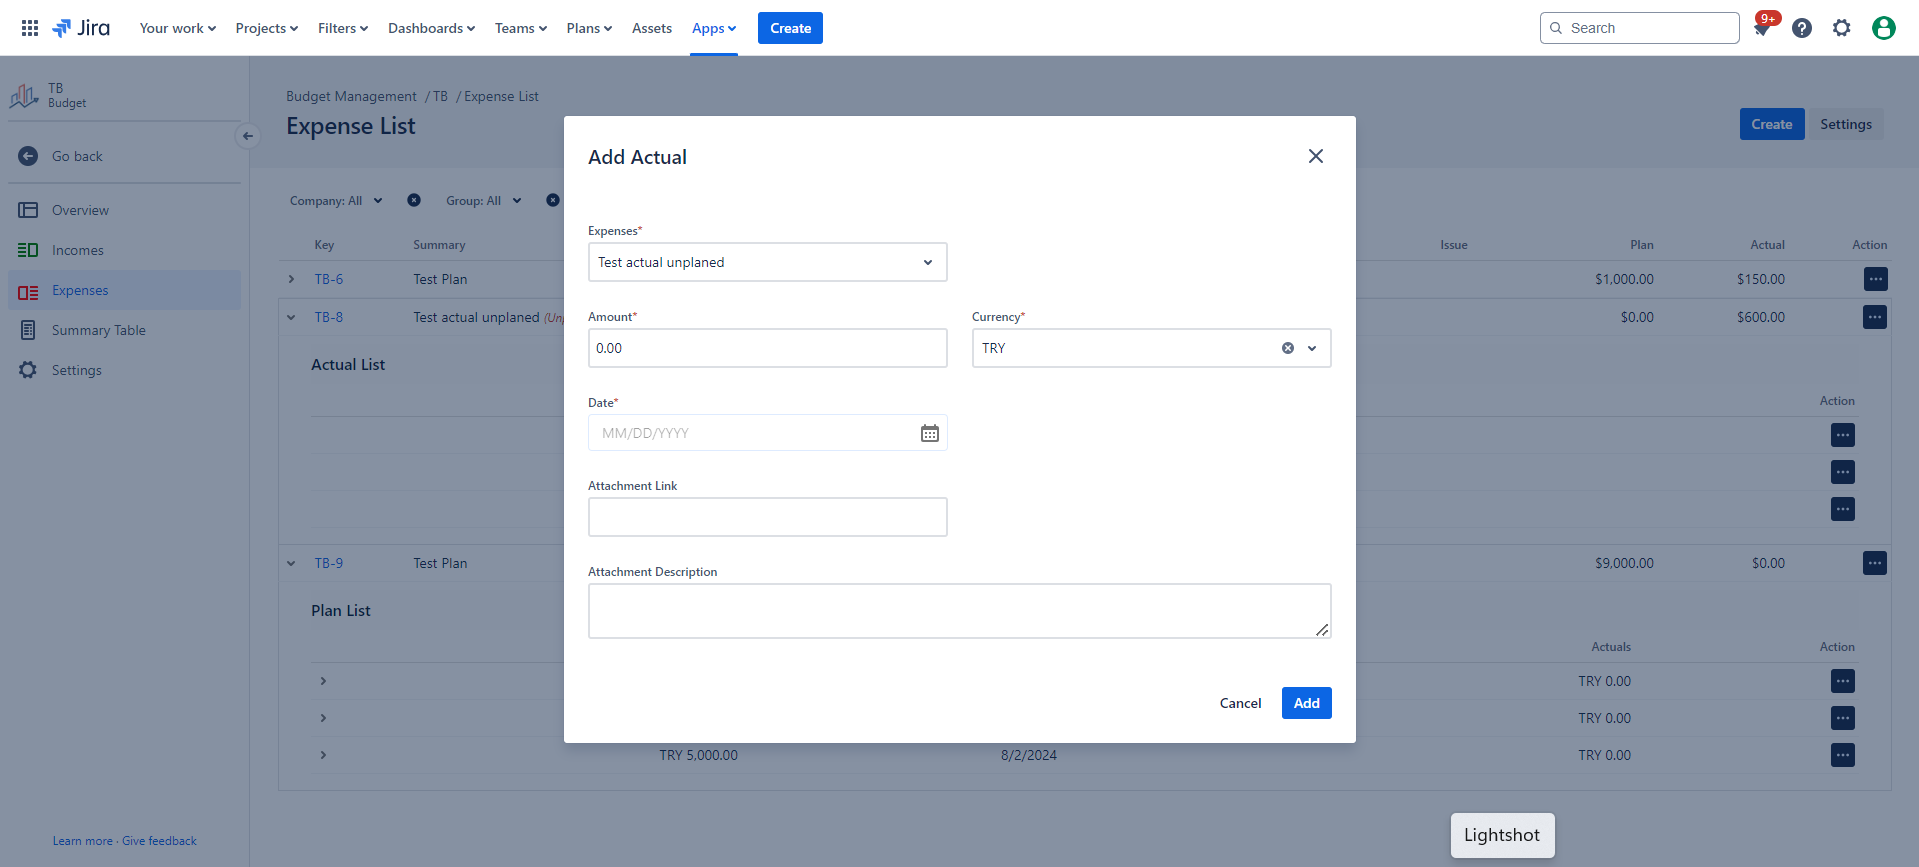1919x867 pixels.
Task: Open the Projects menu
Action: [267, 28]
